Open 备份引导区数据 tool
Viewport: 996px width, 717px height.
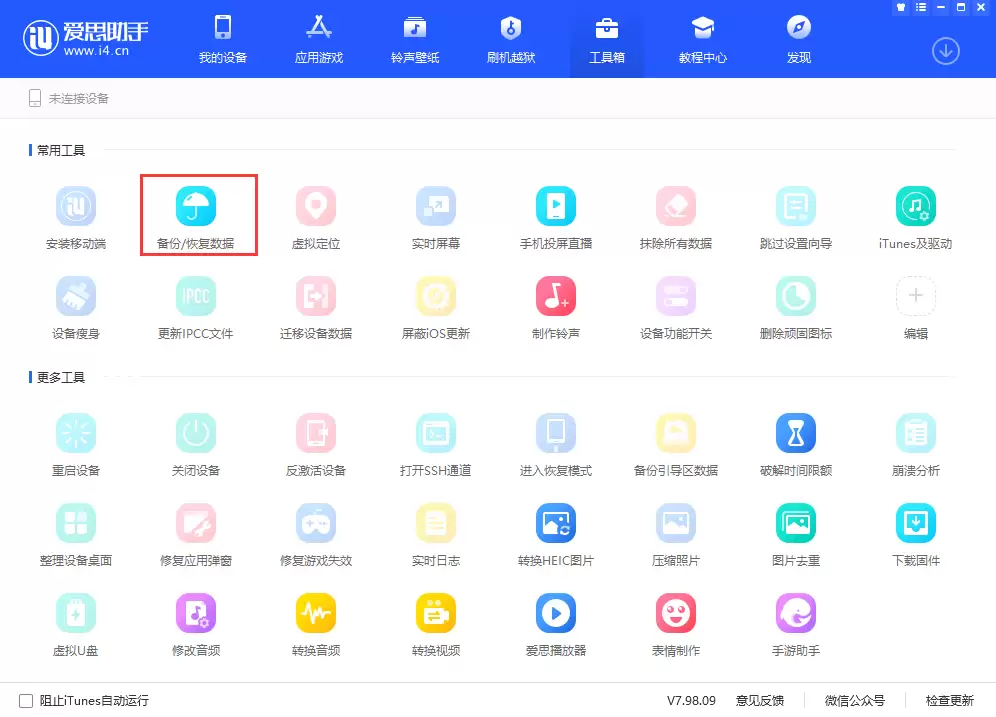676,445
